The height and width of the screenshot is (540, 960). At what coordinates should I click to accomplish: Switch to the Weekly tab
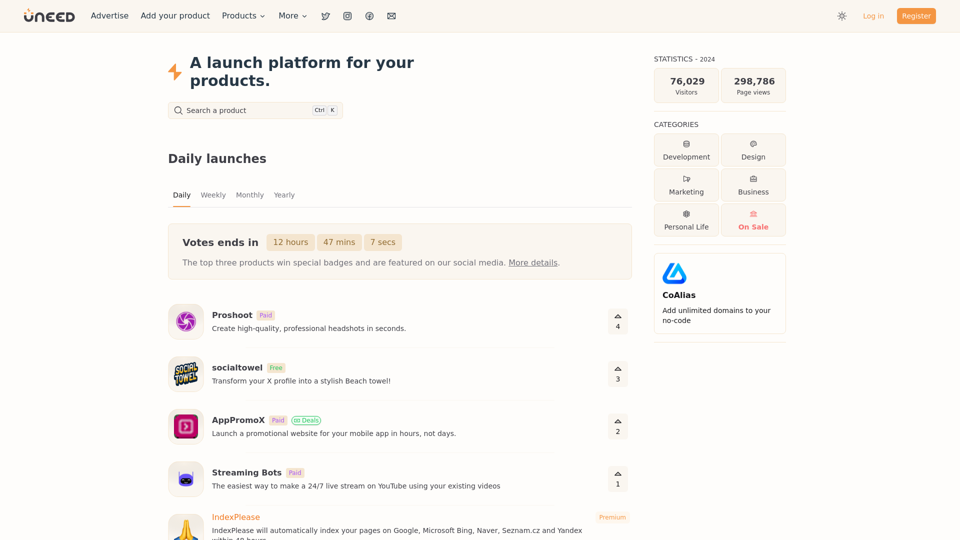213,195
